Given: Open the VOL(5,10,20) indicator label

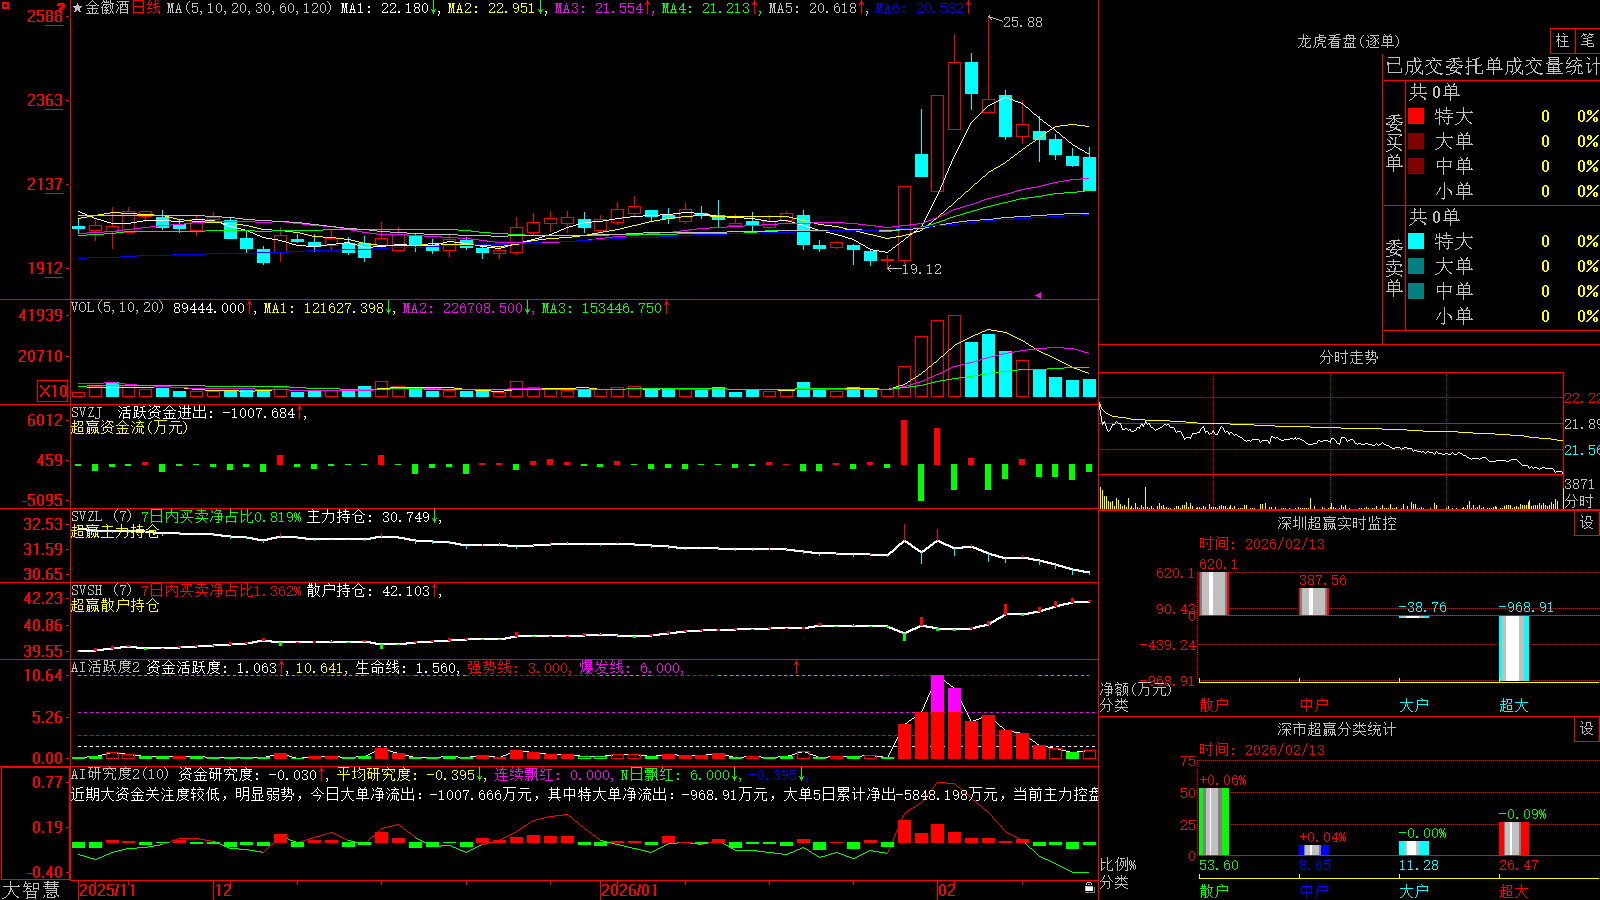Looking at the screenshot, I should click(117, 308).
